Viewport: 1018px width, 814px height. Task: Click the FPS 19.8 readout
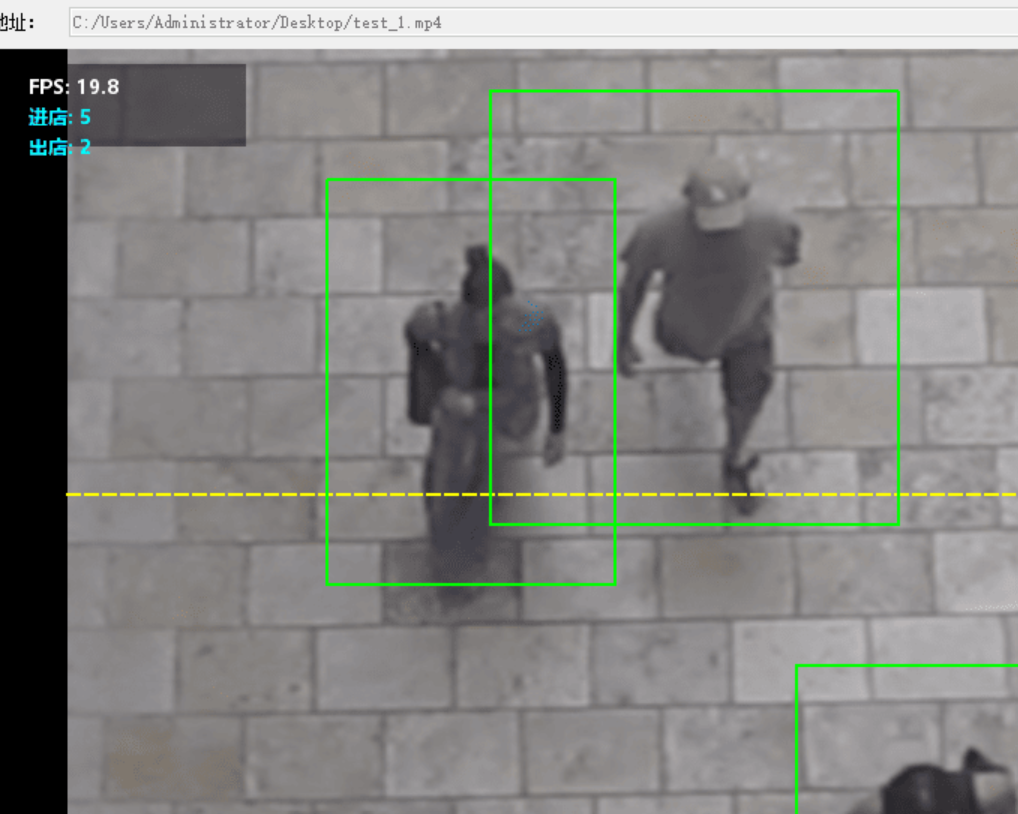click(74, 87)
